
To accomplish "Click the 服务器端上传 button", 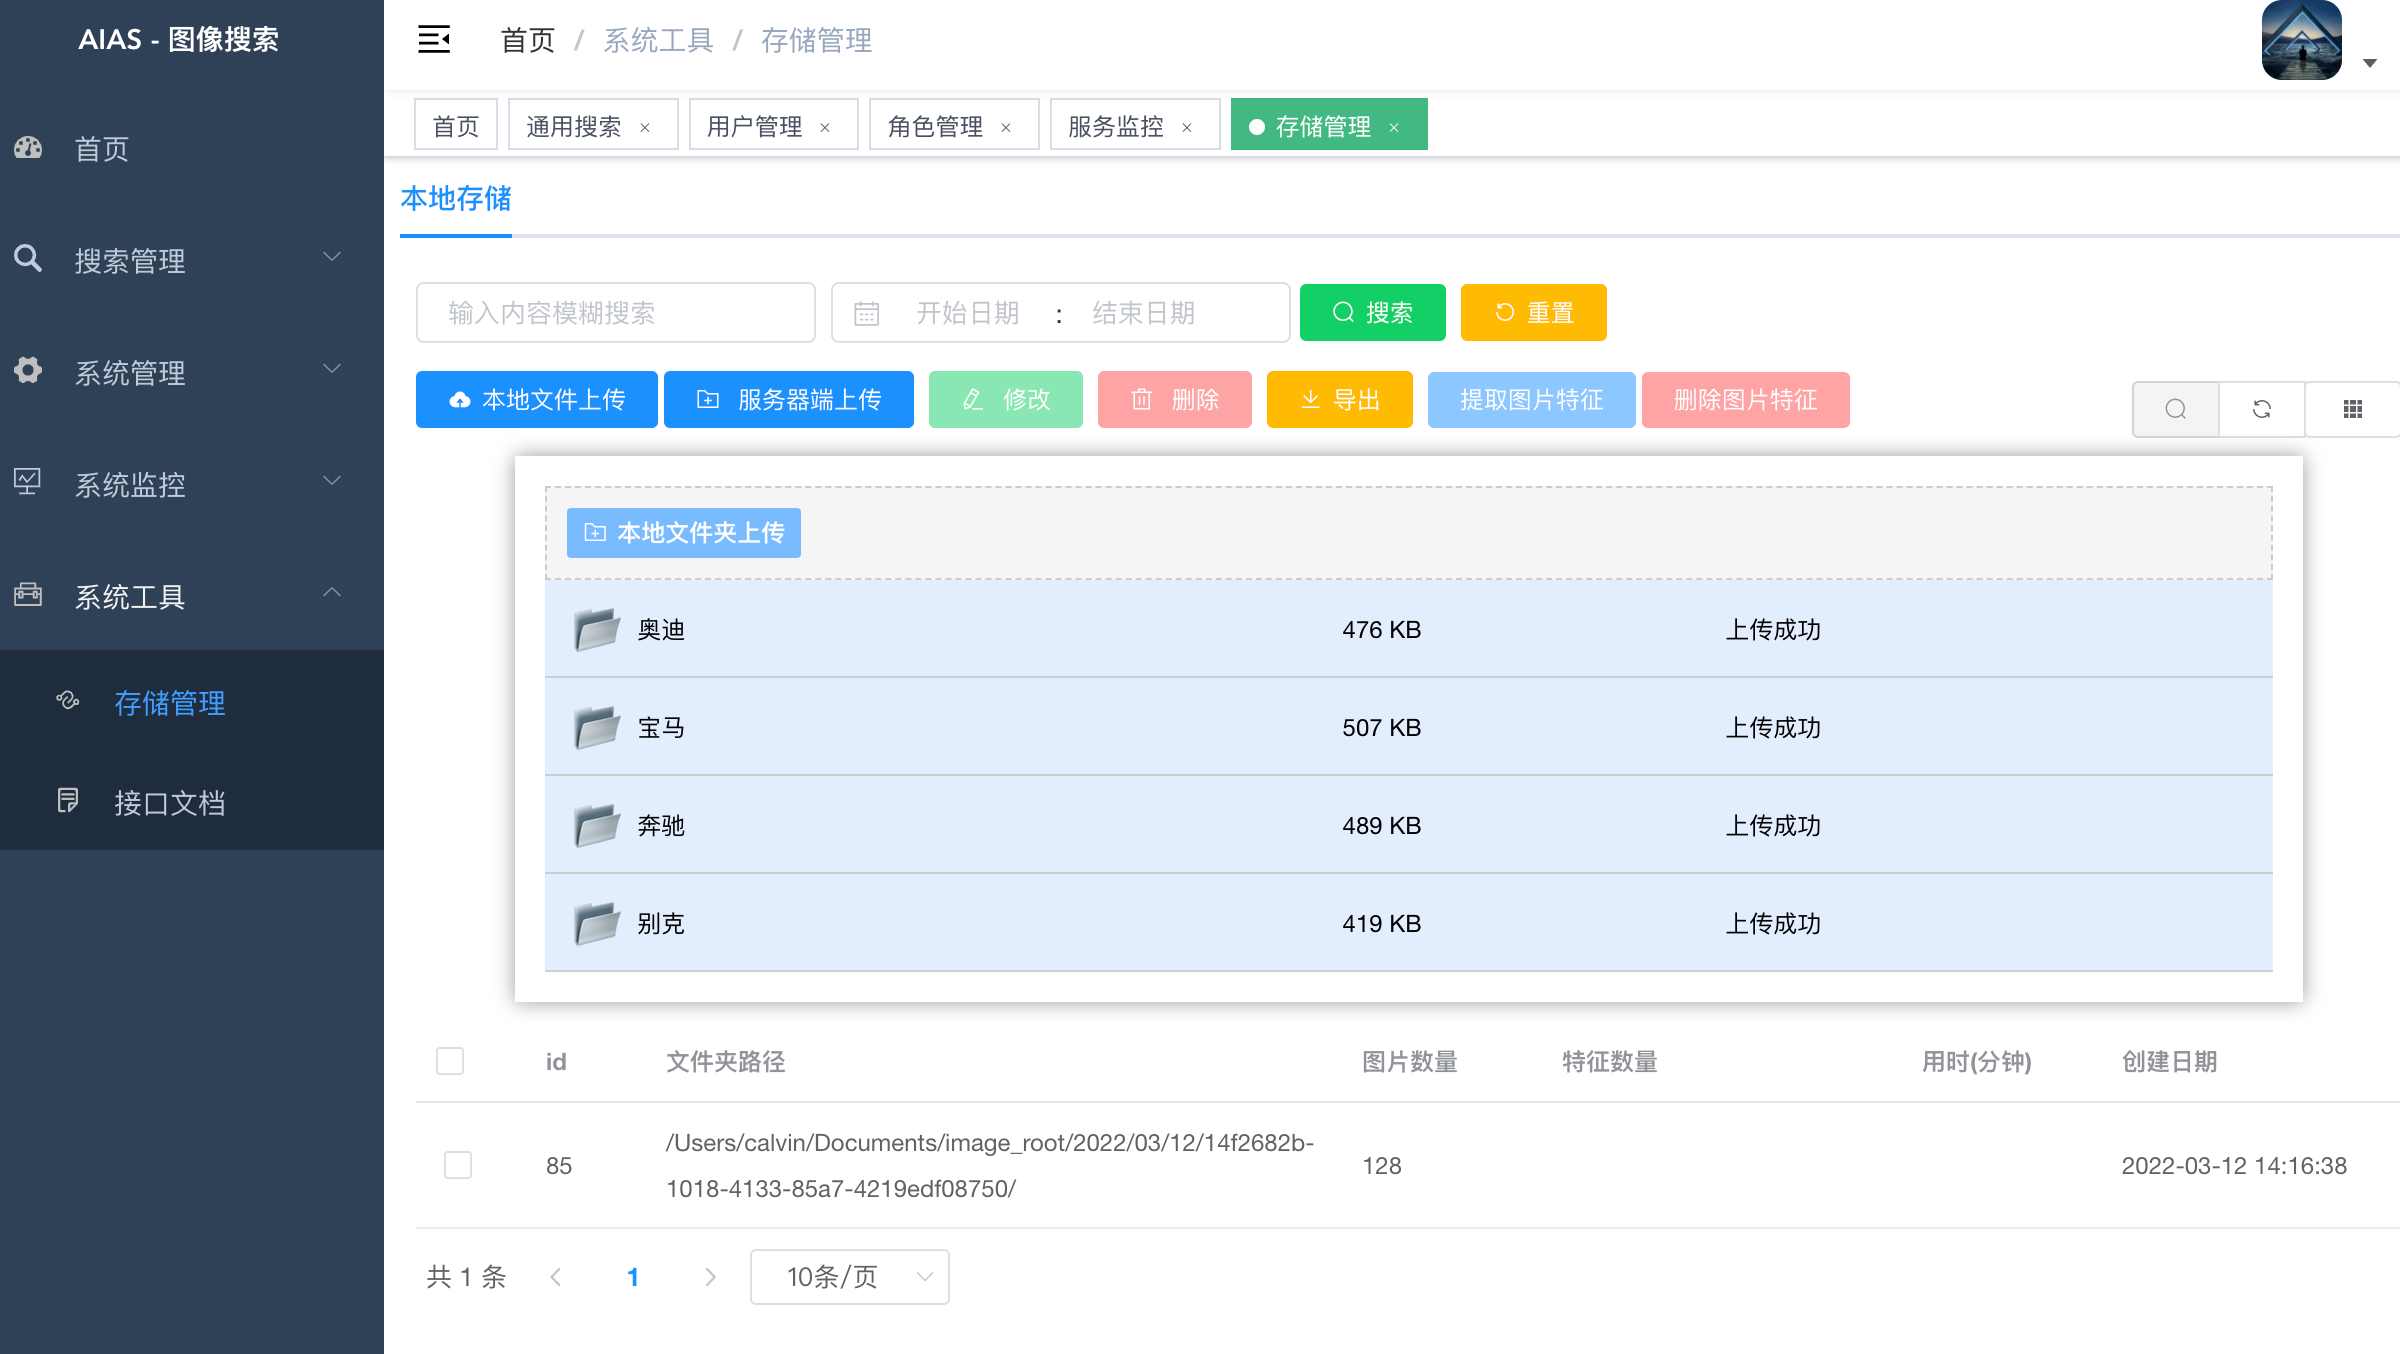I will tap(788, 400).
